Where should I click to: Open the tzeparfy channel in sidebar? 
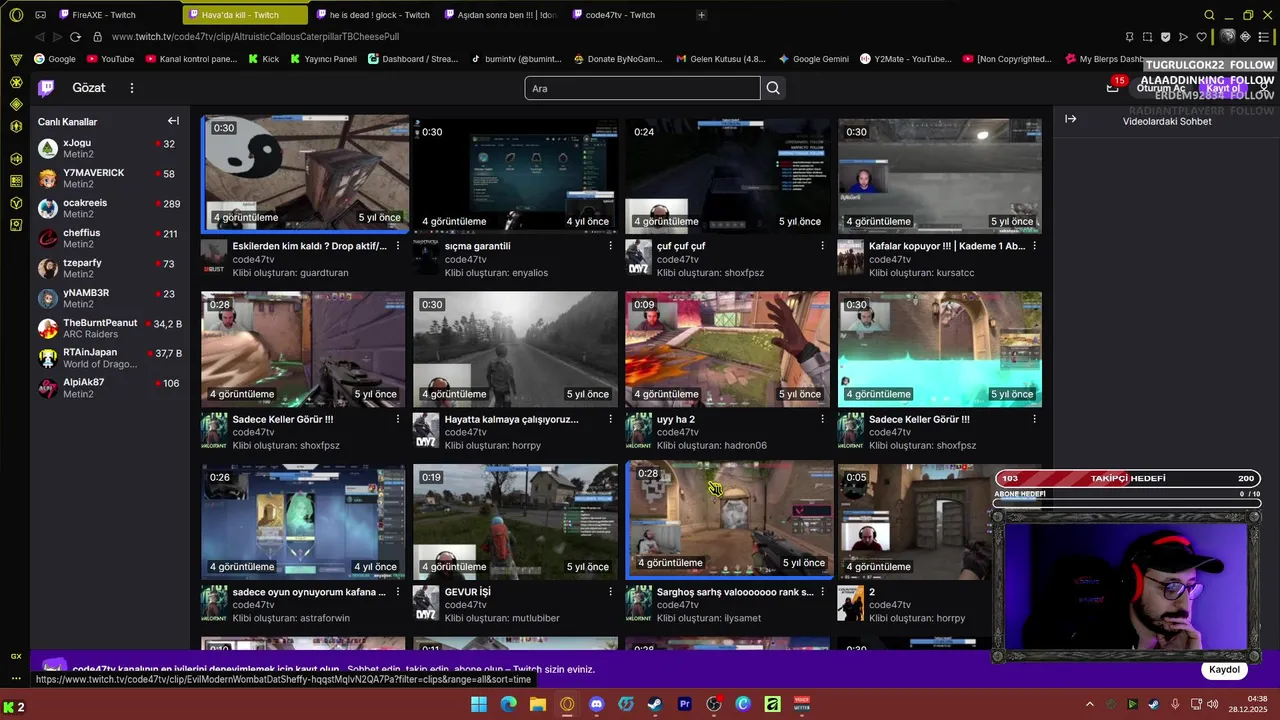pos(110,268)
